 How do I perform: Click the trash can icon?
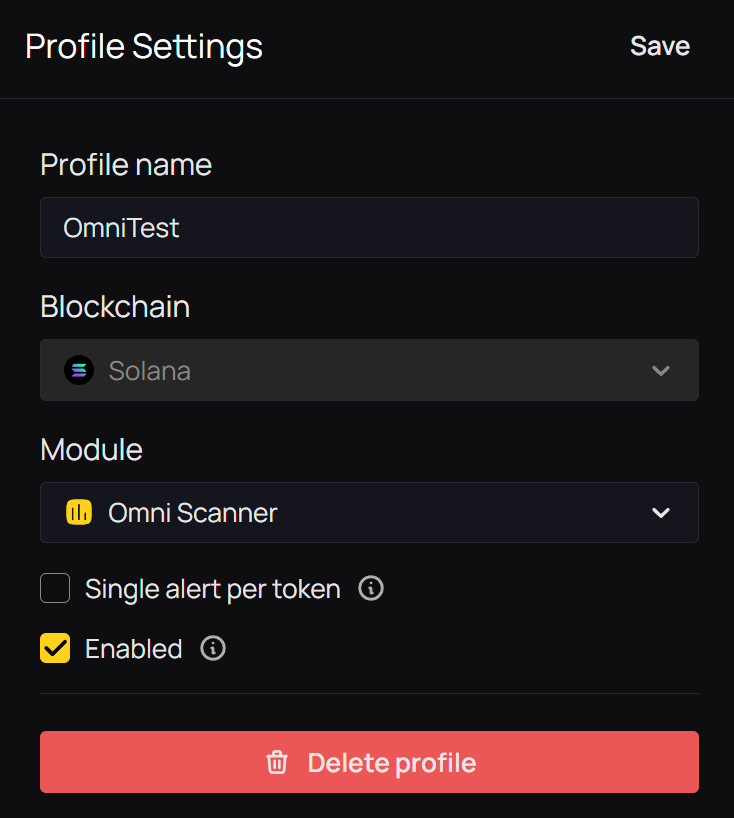(x=277, y=762)
